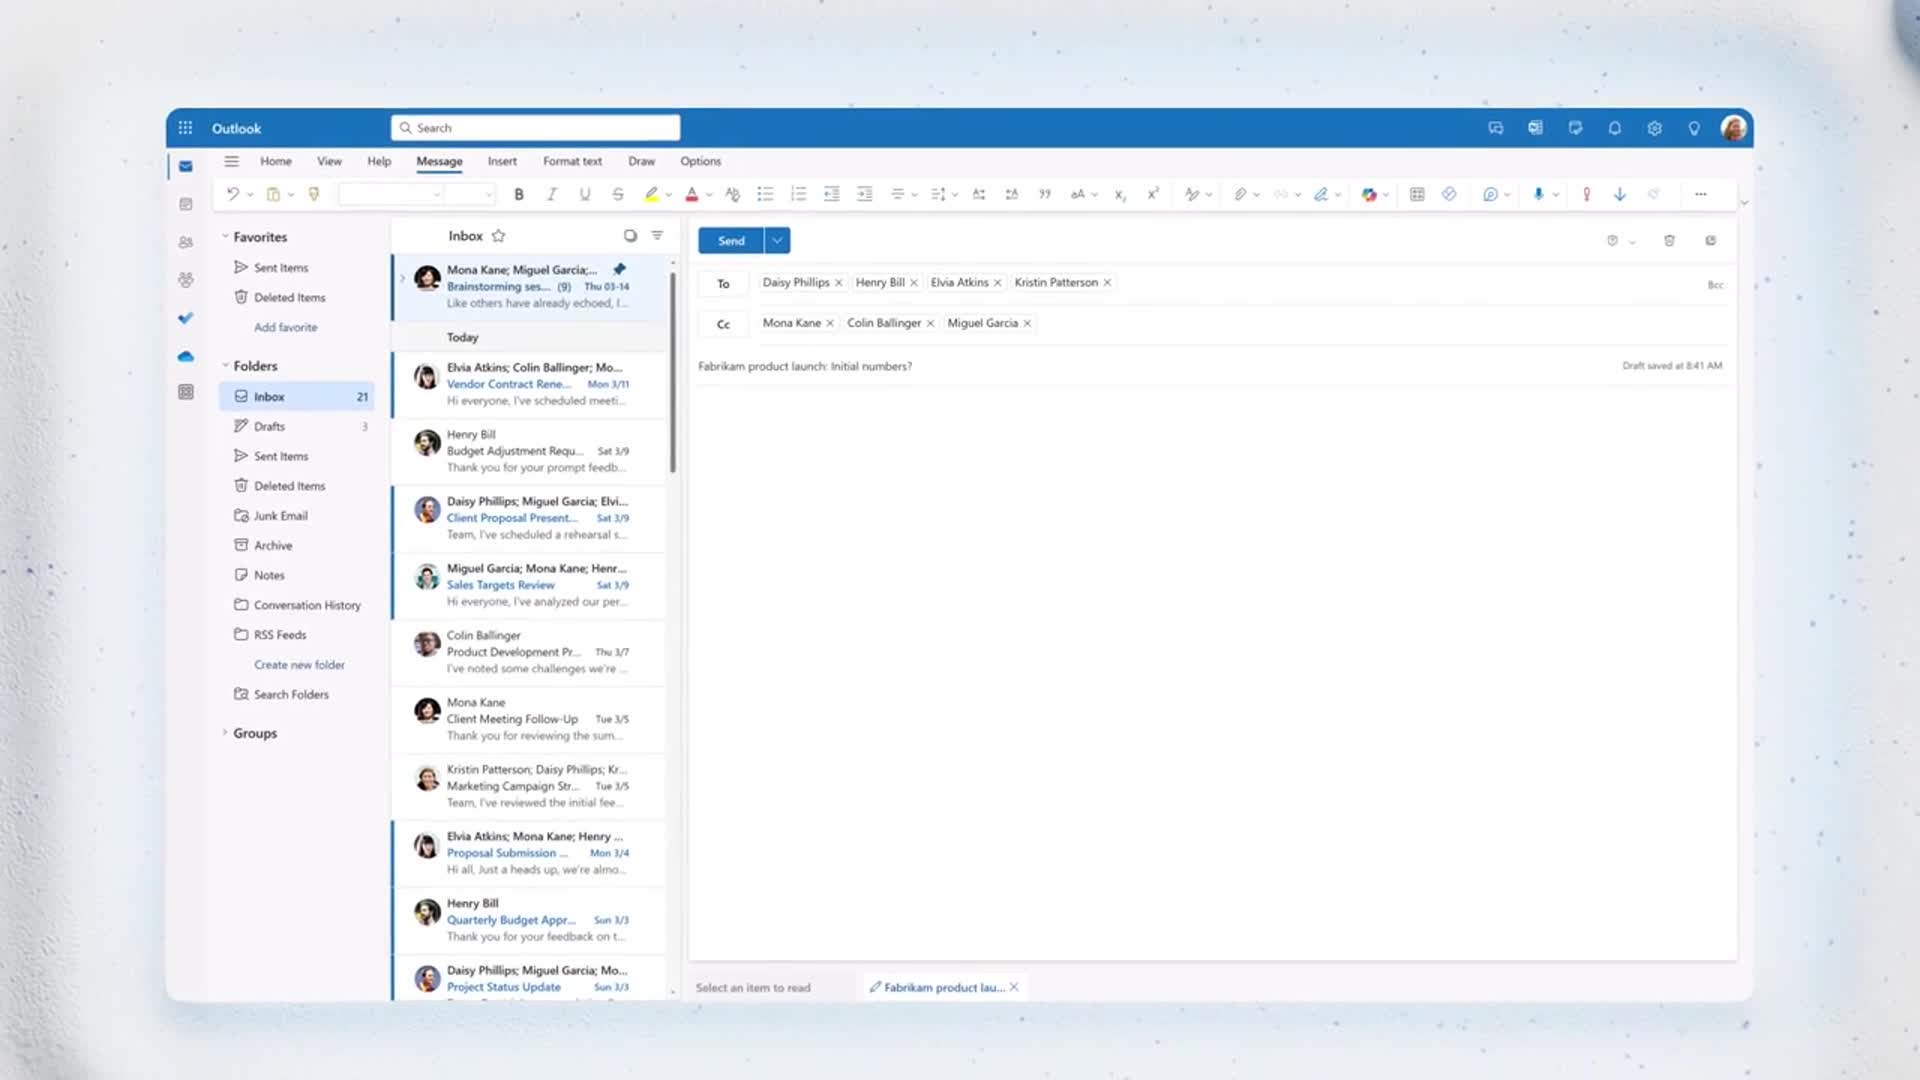Toggle the navigation pane hamburger

[x=231, y=161]
